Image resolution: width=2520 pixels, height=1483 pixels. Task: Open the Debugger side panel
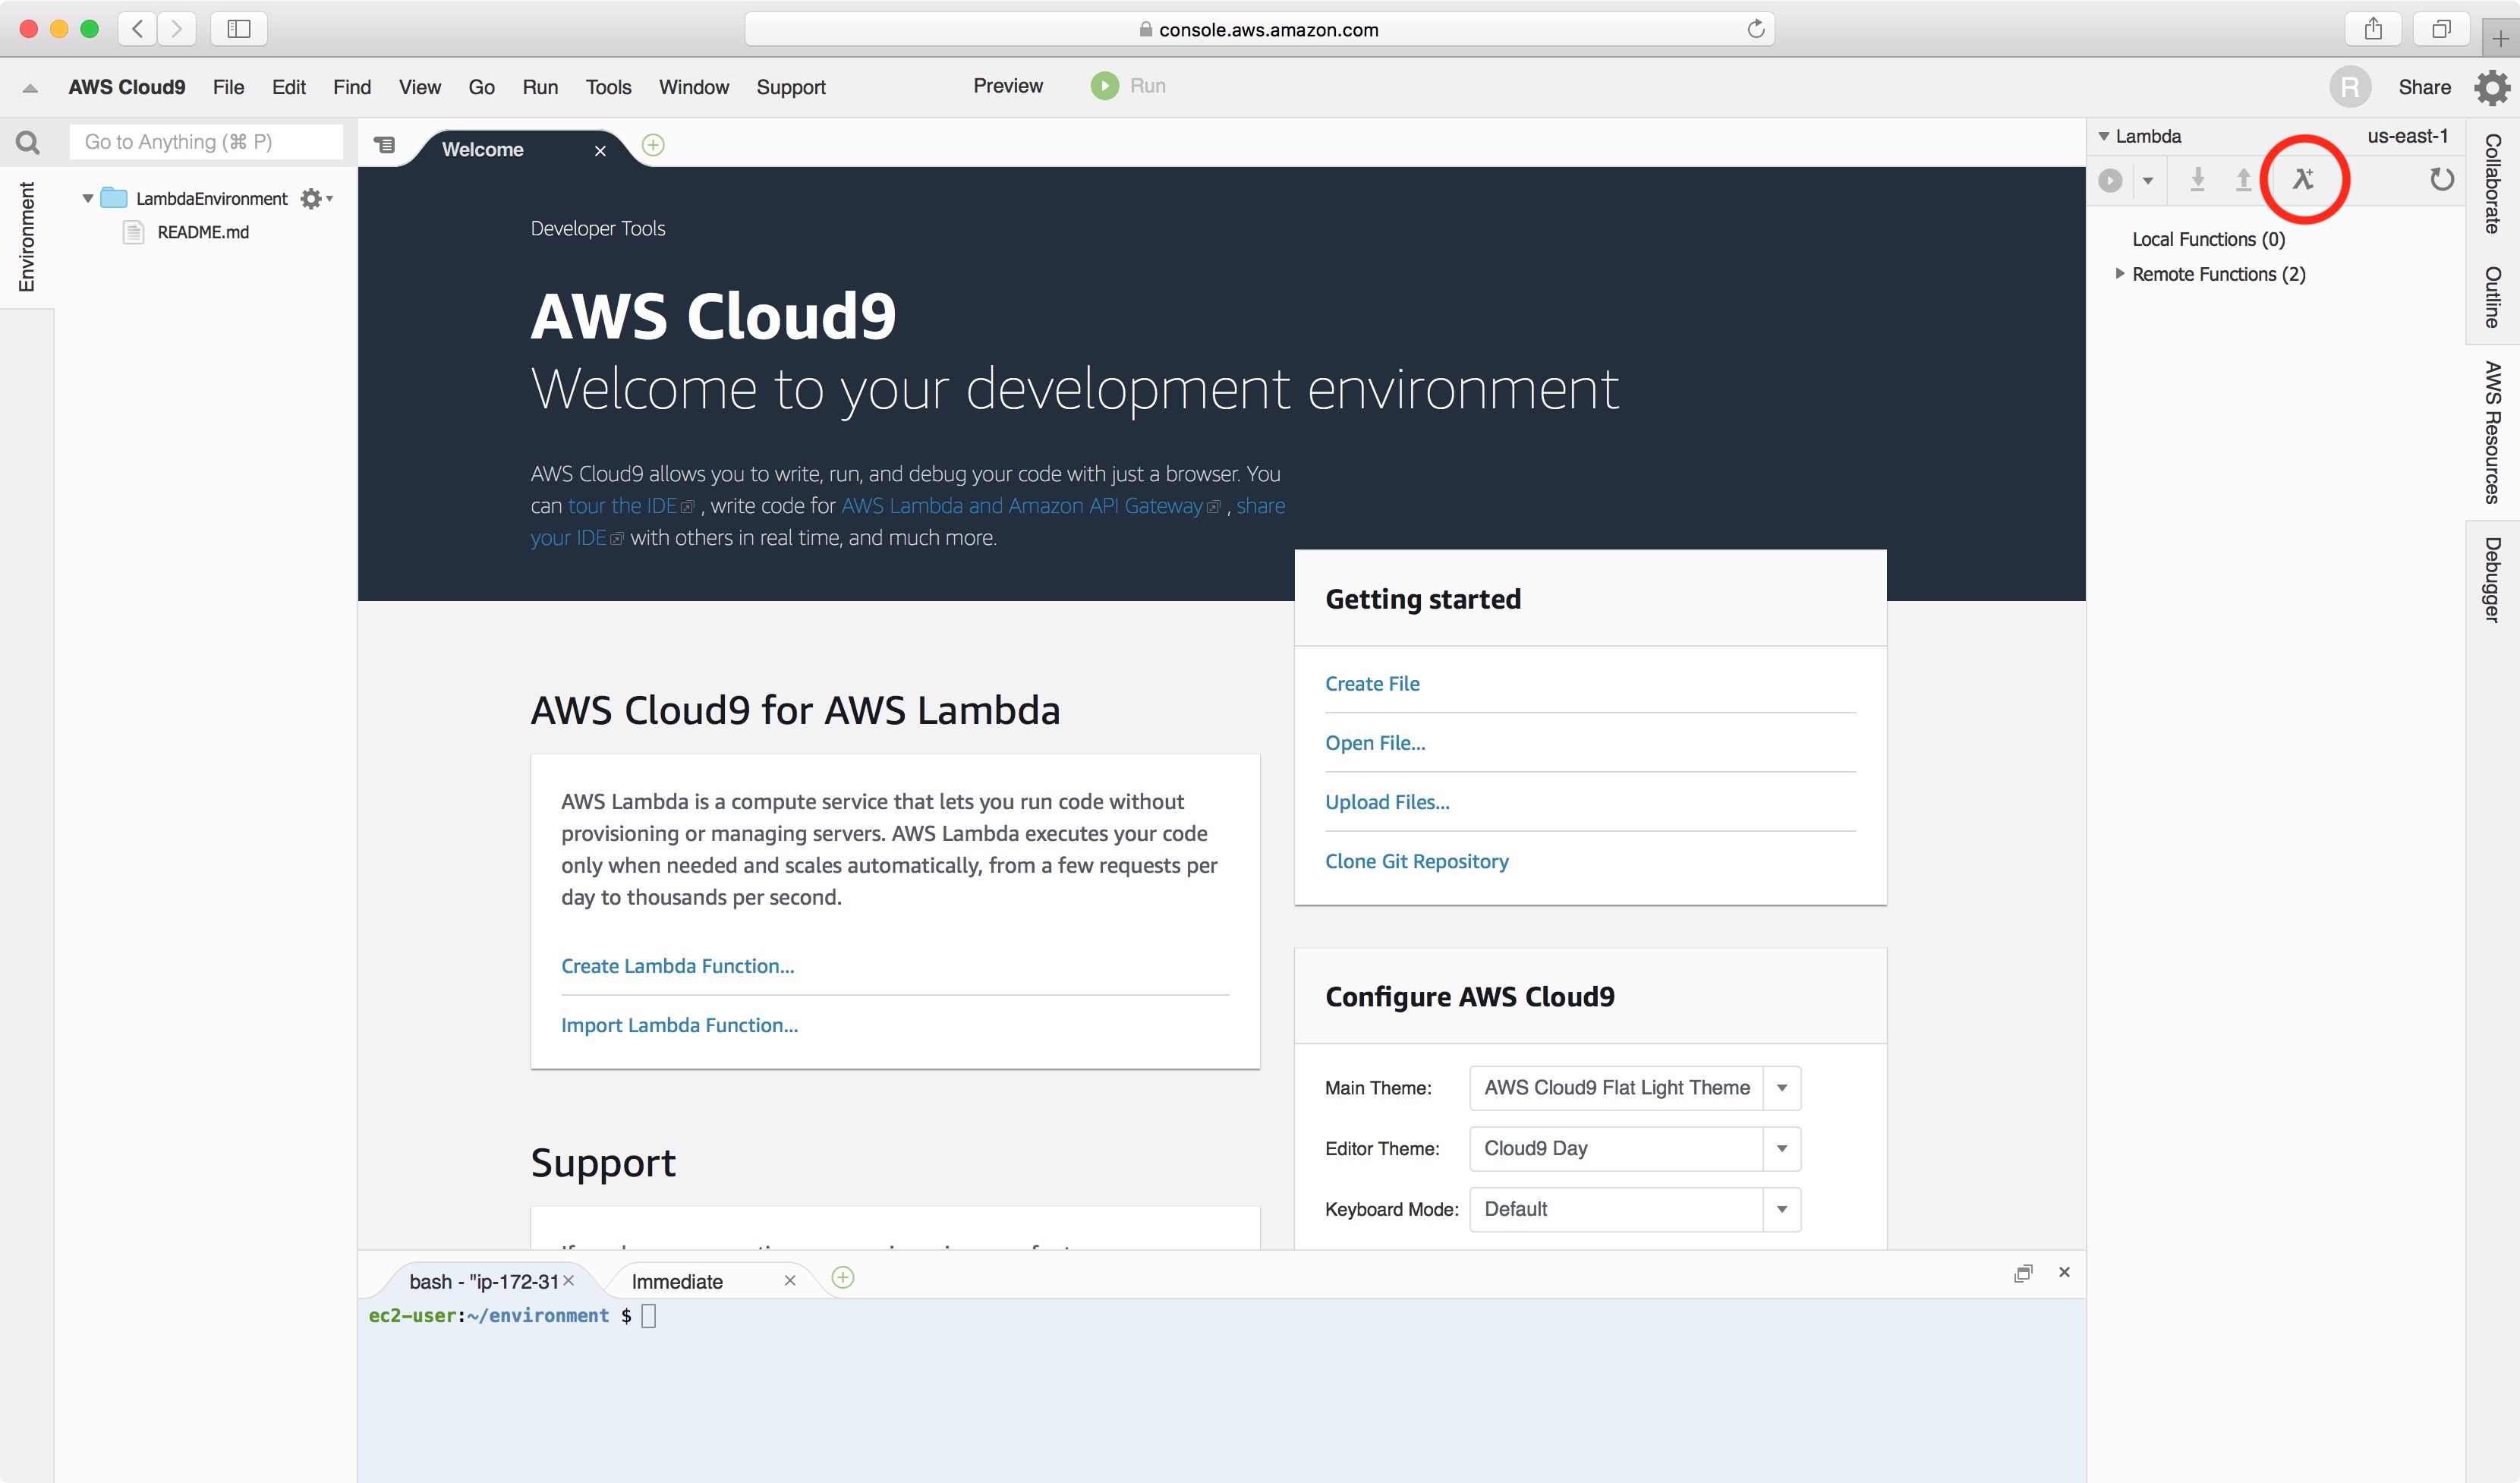pyautogui.click(x=2493, y=580)
